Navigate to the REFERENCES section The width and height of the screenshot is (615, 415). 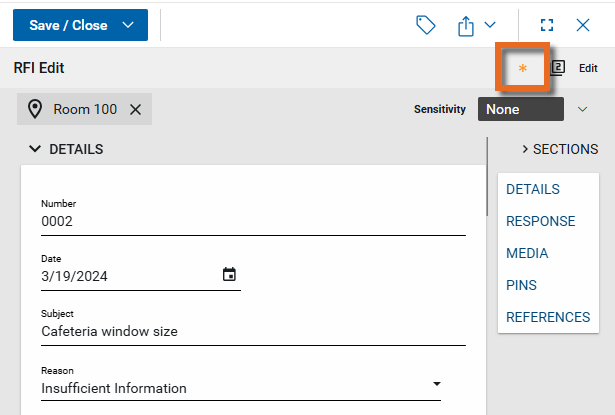pos(547,317)
